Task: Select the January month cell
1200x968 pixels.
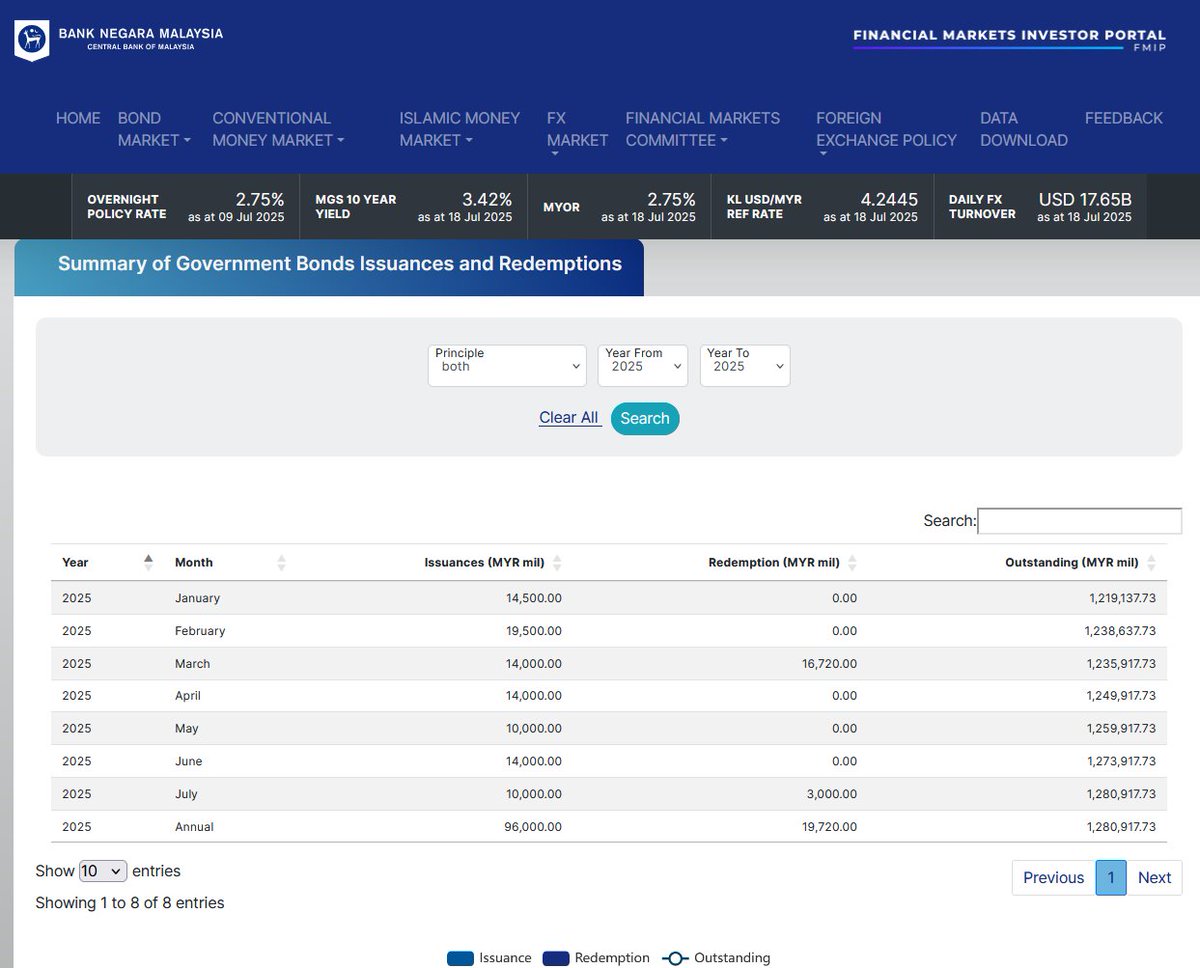Action: pyautogui.click(x=197, y=598)
